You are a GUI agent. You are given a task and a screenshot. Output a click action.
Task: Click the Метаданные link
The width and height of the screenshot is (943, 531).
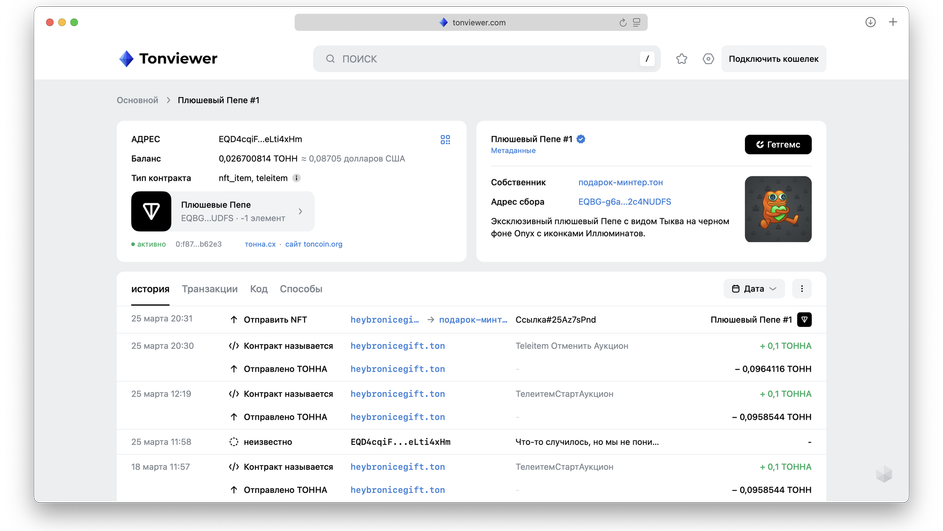click(x=513, y=150)
